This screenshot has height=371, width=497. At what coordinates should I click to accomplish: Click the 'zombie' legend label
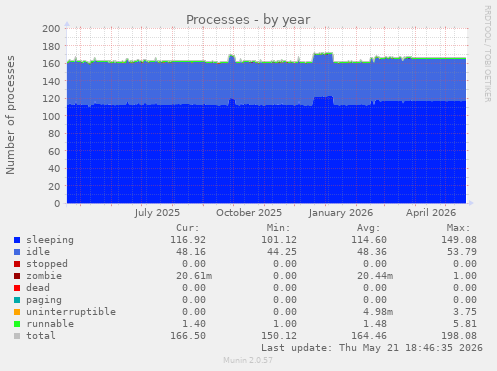[44, 276]
